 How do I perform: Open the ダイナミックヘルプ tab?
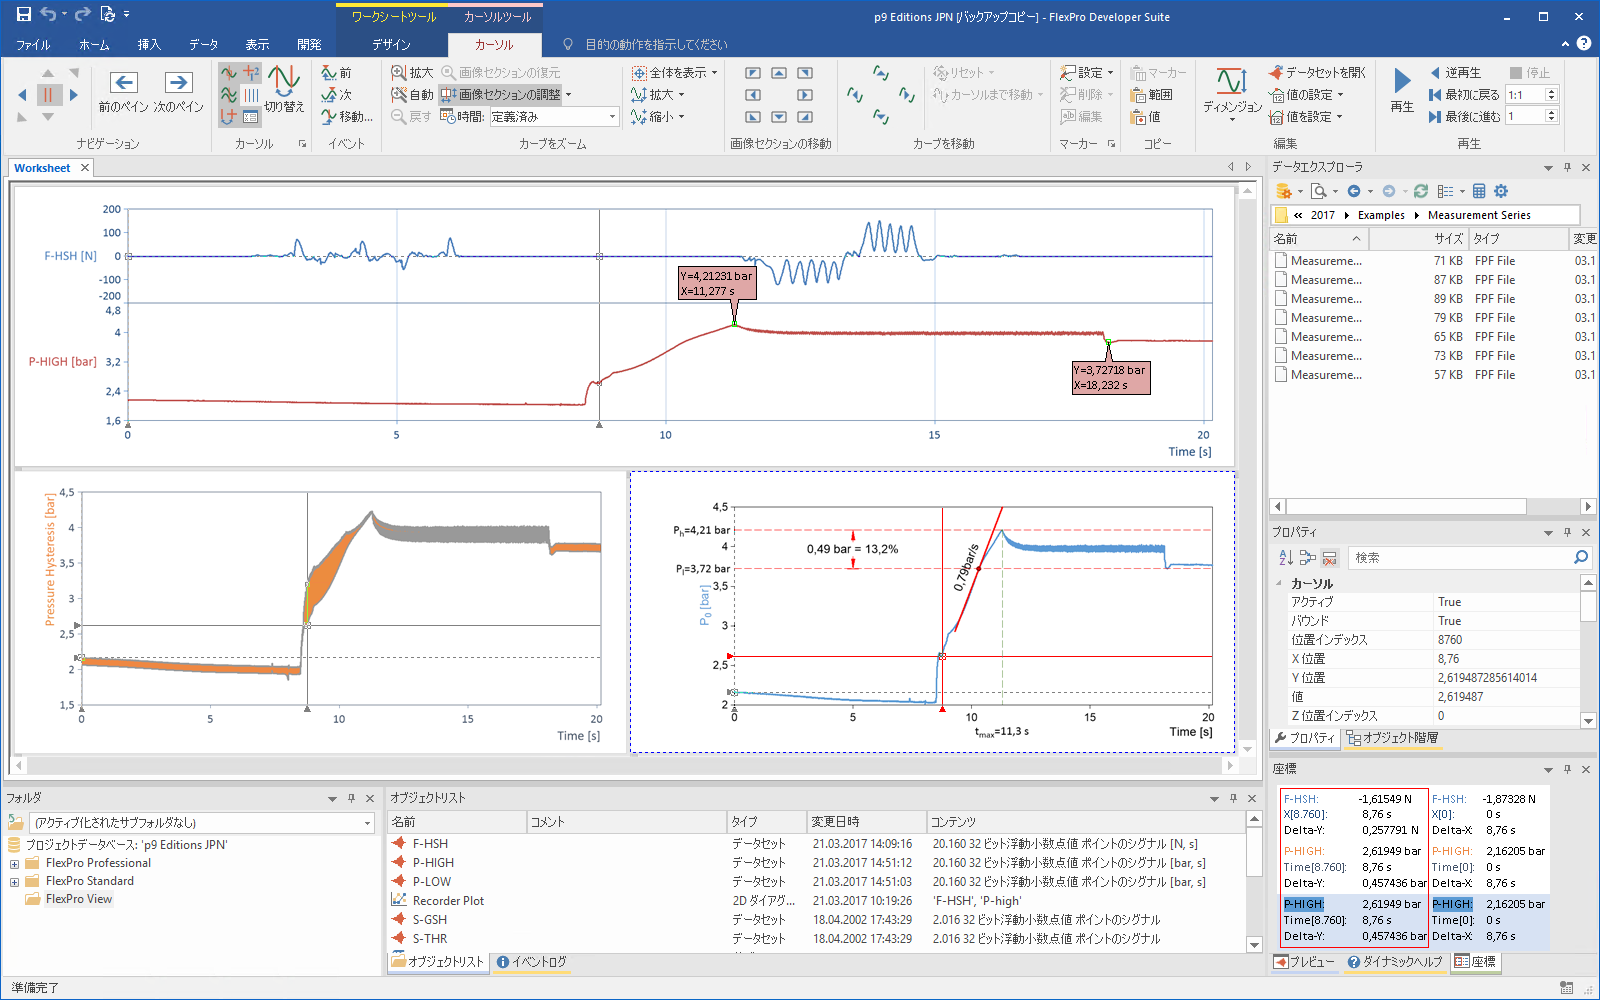click(1394, 962)
